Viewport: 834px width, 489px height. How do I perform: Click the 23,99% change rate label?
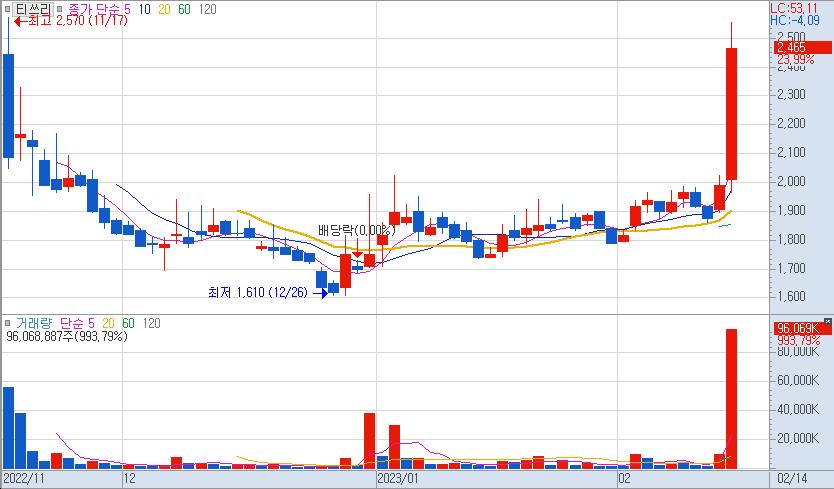[x=796, y=60]
